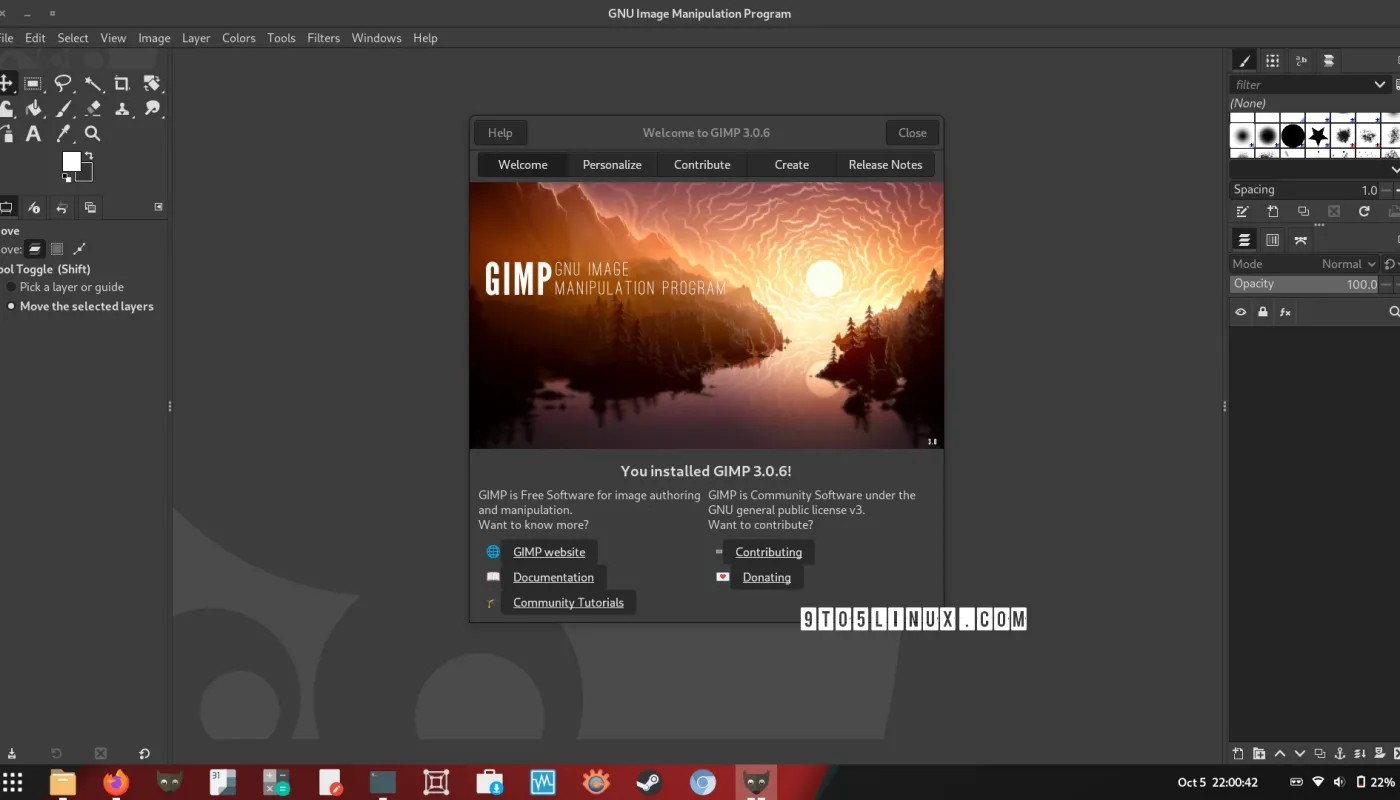
Task: Click the Release Notes tab
Action: tap(885, 164)
